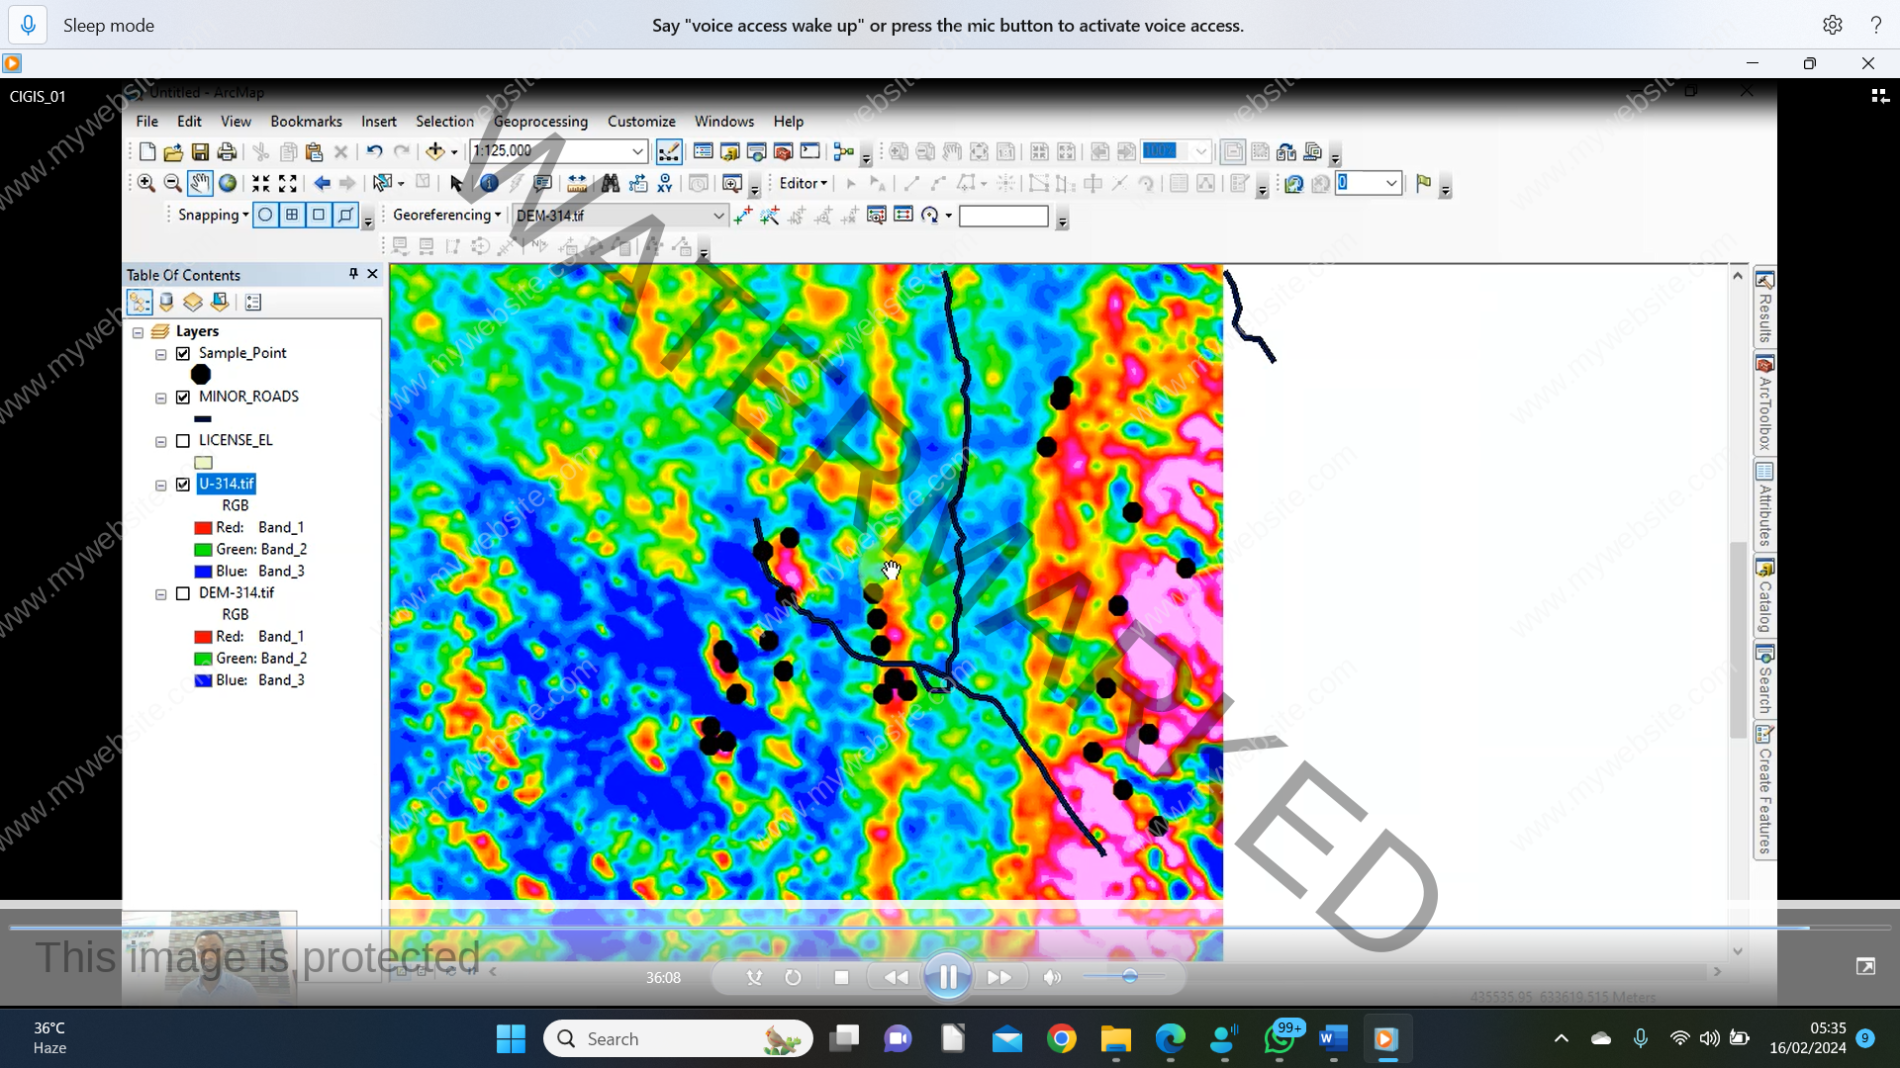
Task: Open the map scale dropdown
Action: pos(637,152)
